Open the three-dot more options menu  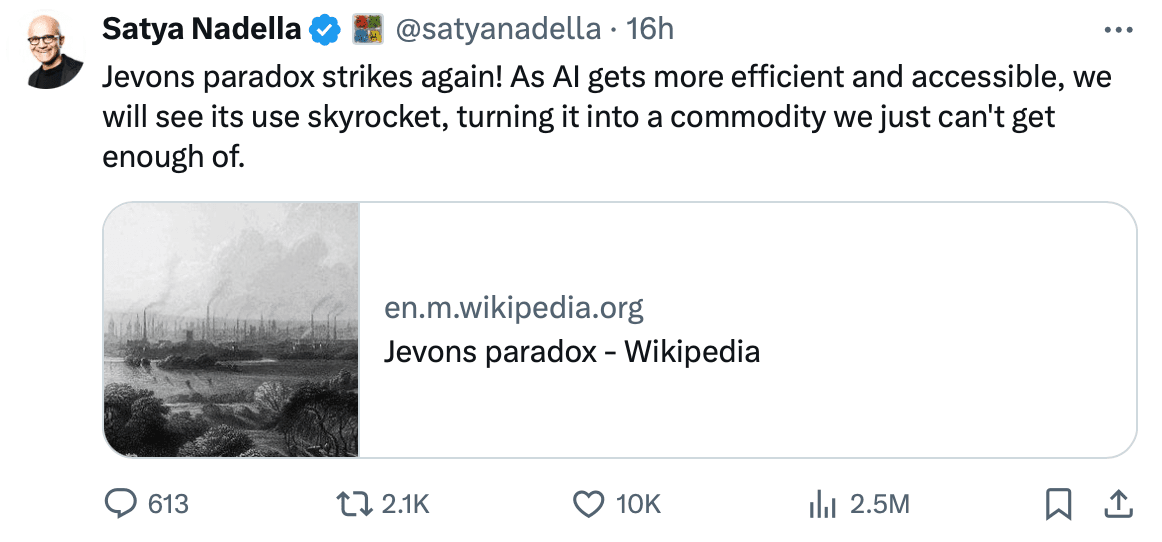coord(1116,30)
